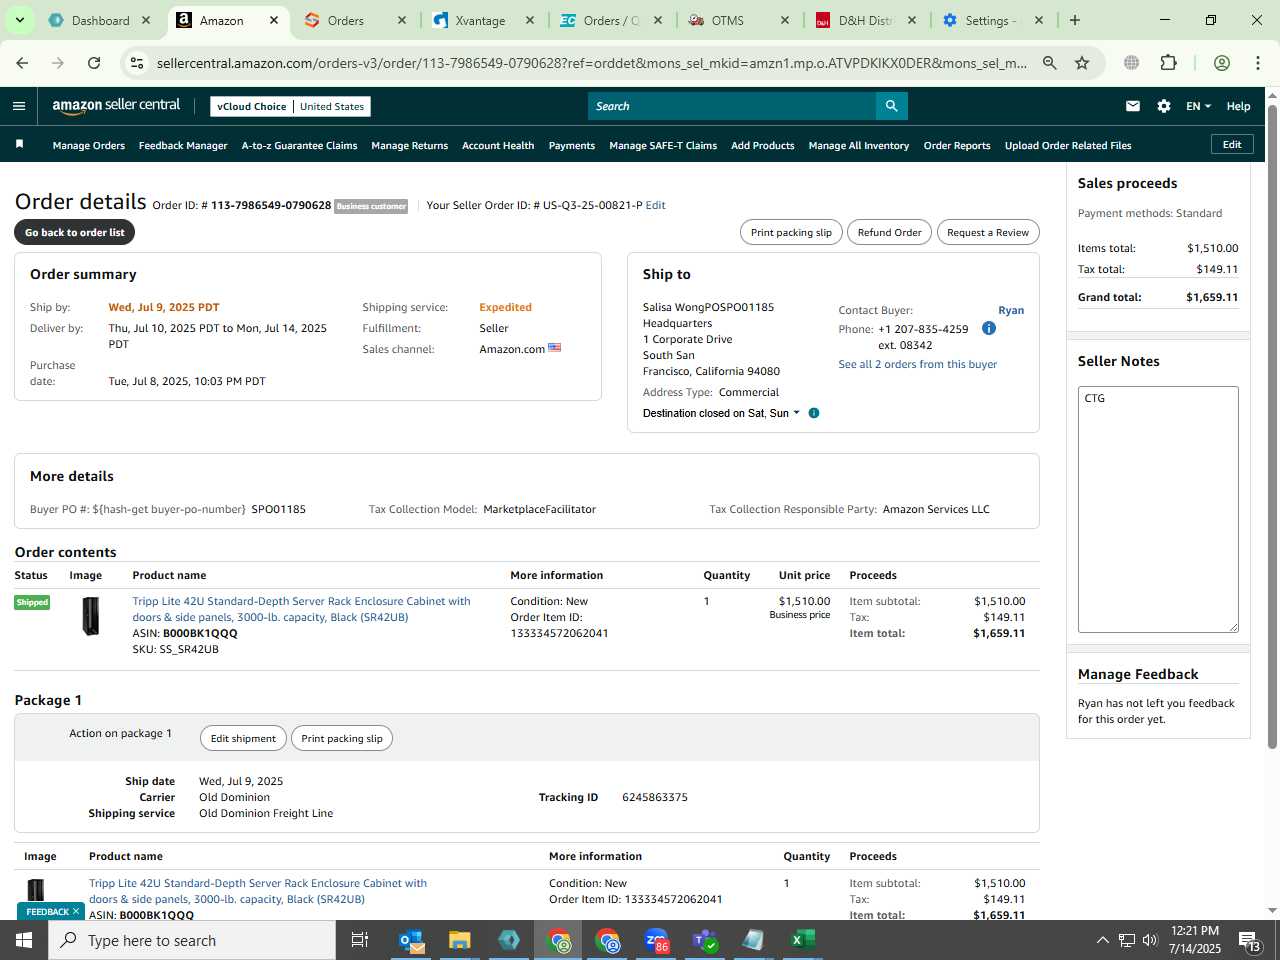Screen dimensions: 1280x960
Task: Open the tab search dropdown arrow
Action: click(x=19, y=20)
